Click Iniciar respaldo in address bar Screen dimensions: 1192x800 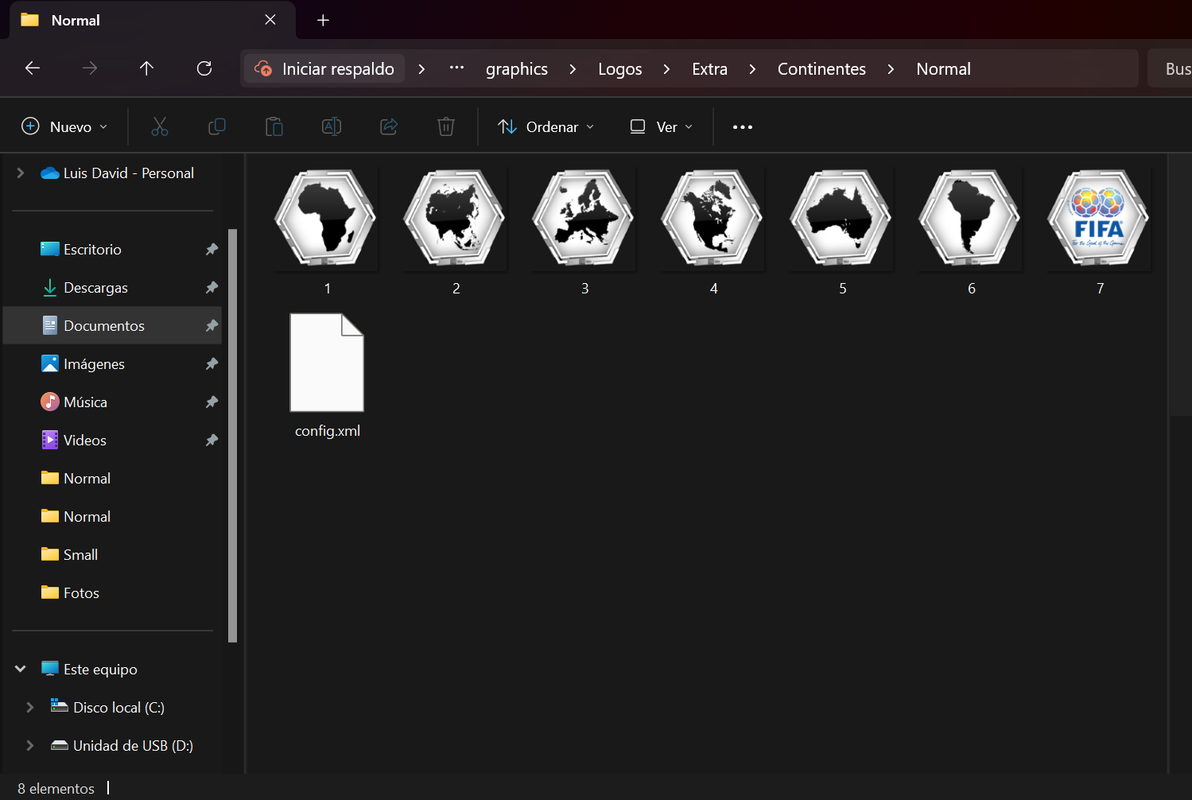325,69
